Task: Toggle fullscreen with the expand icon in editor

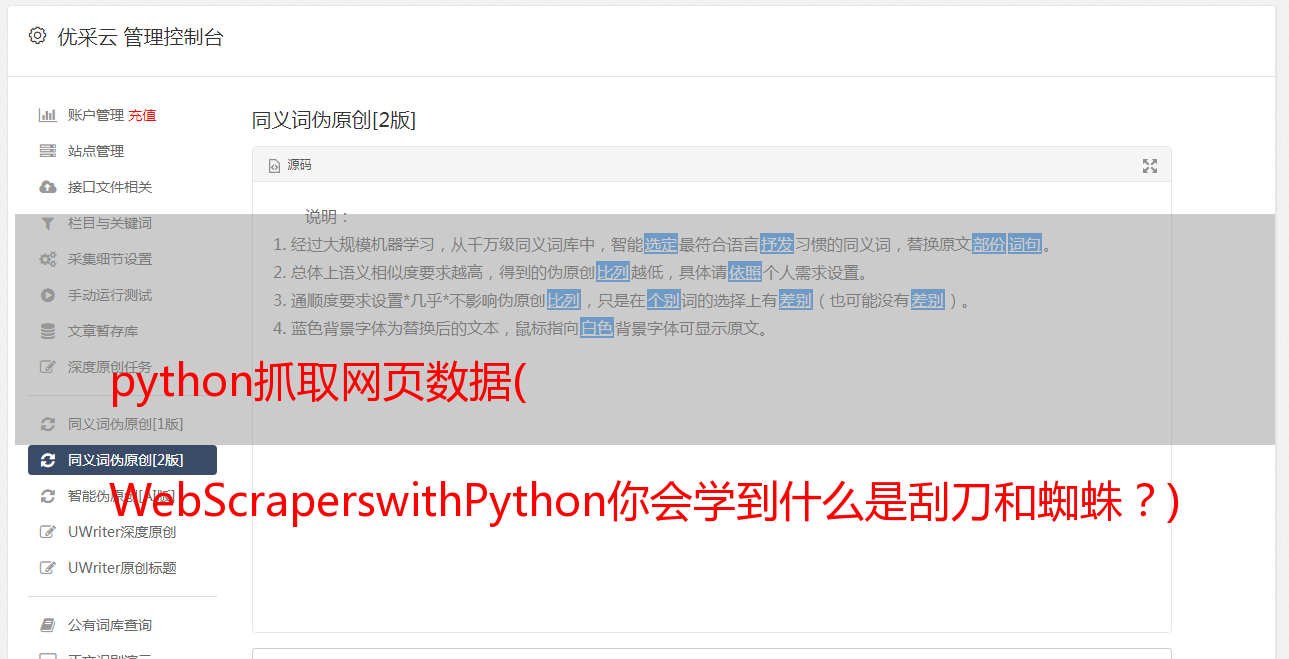Action: tap(1150, 166)
